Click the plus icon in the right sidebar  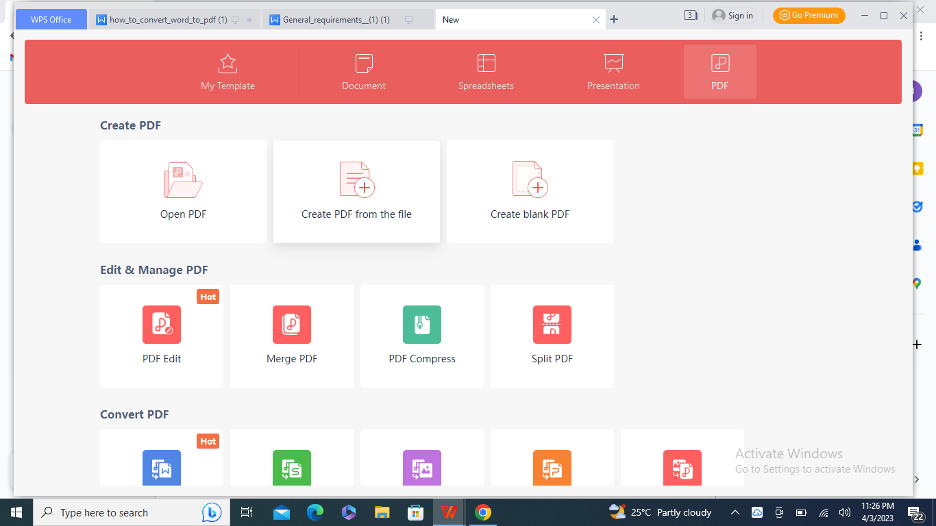click(x=917, y=344)
